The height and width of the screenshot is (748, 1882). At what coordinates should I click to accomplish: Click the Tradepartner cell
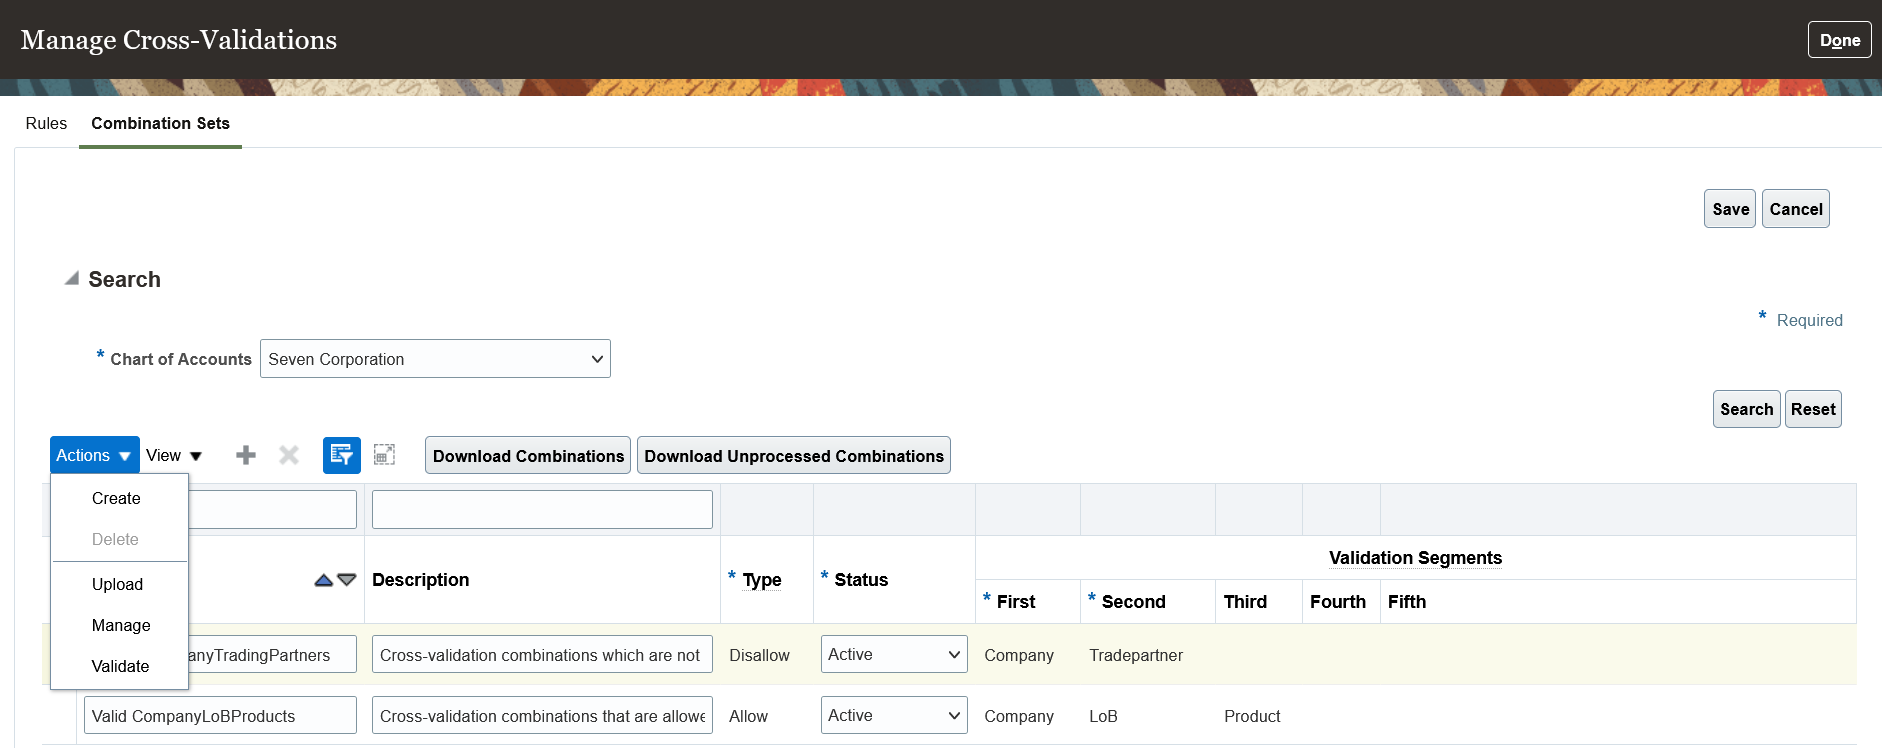coord(1136,655)
